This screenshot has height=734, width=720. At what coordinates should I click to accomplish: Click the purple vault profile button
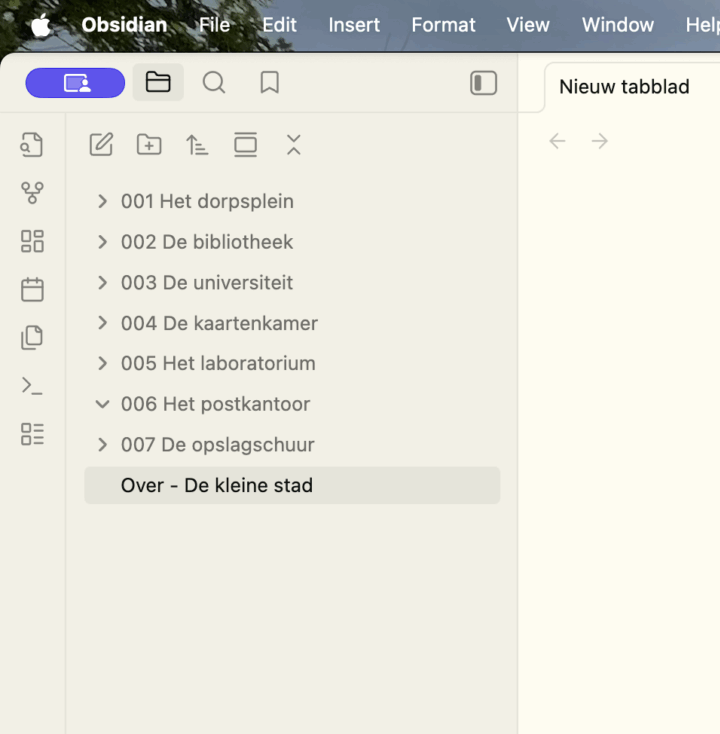click(76, 83)
